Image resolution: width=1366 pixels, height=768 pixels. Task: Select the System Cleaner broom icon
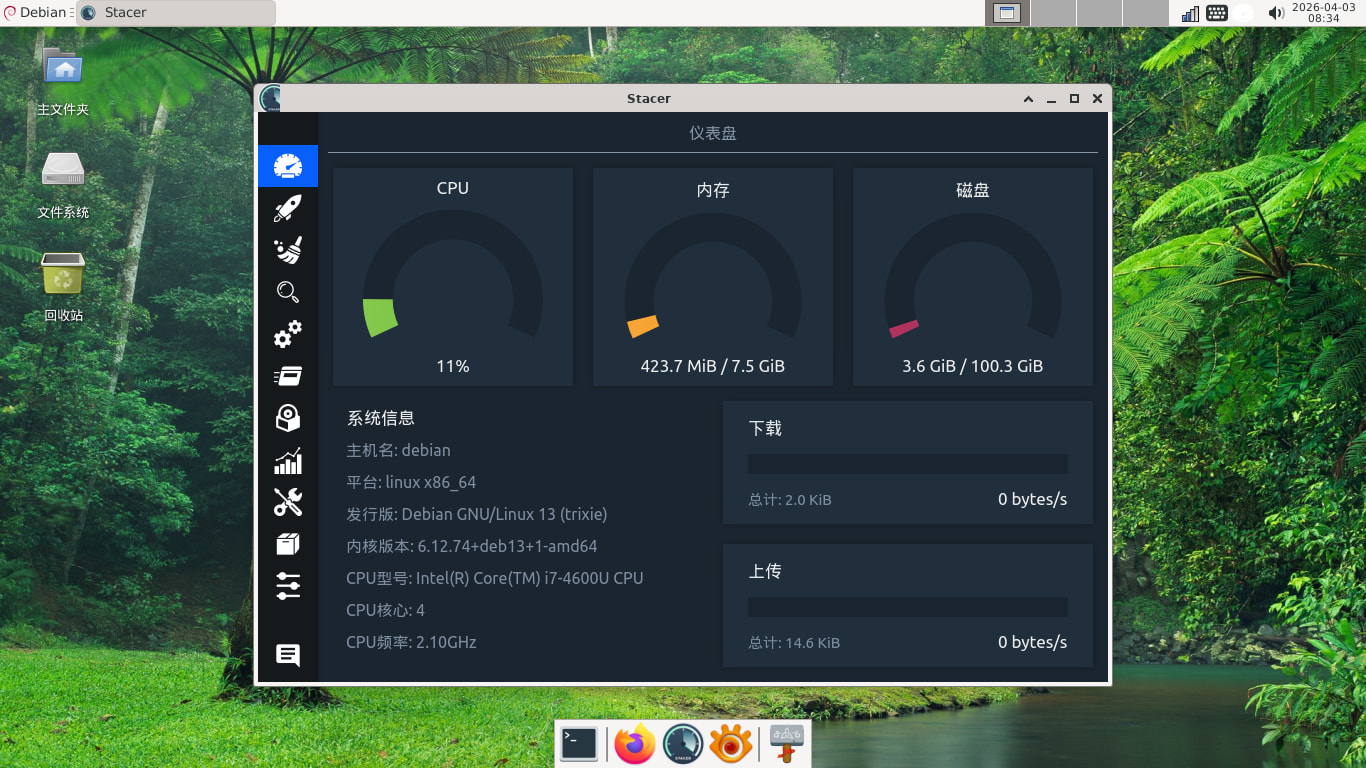(x=288, y=250)
